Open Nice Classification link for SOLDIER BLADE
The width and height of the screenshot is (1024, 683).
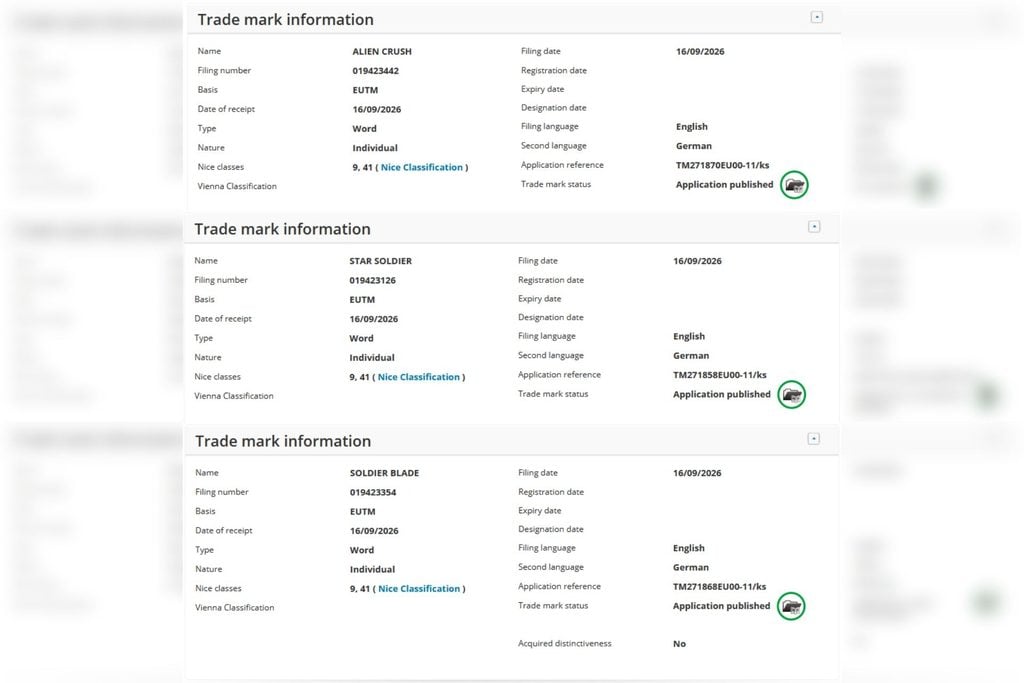pyautogui.click(x=419, y=588)
